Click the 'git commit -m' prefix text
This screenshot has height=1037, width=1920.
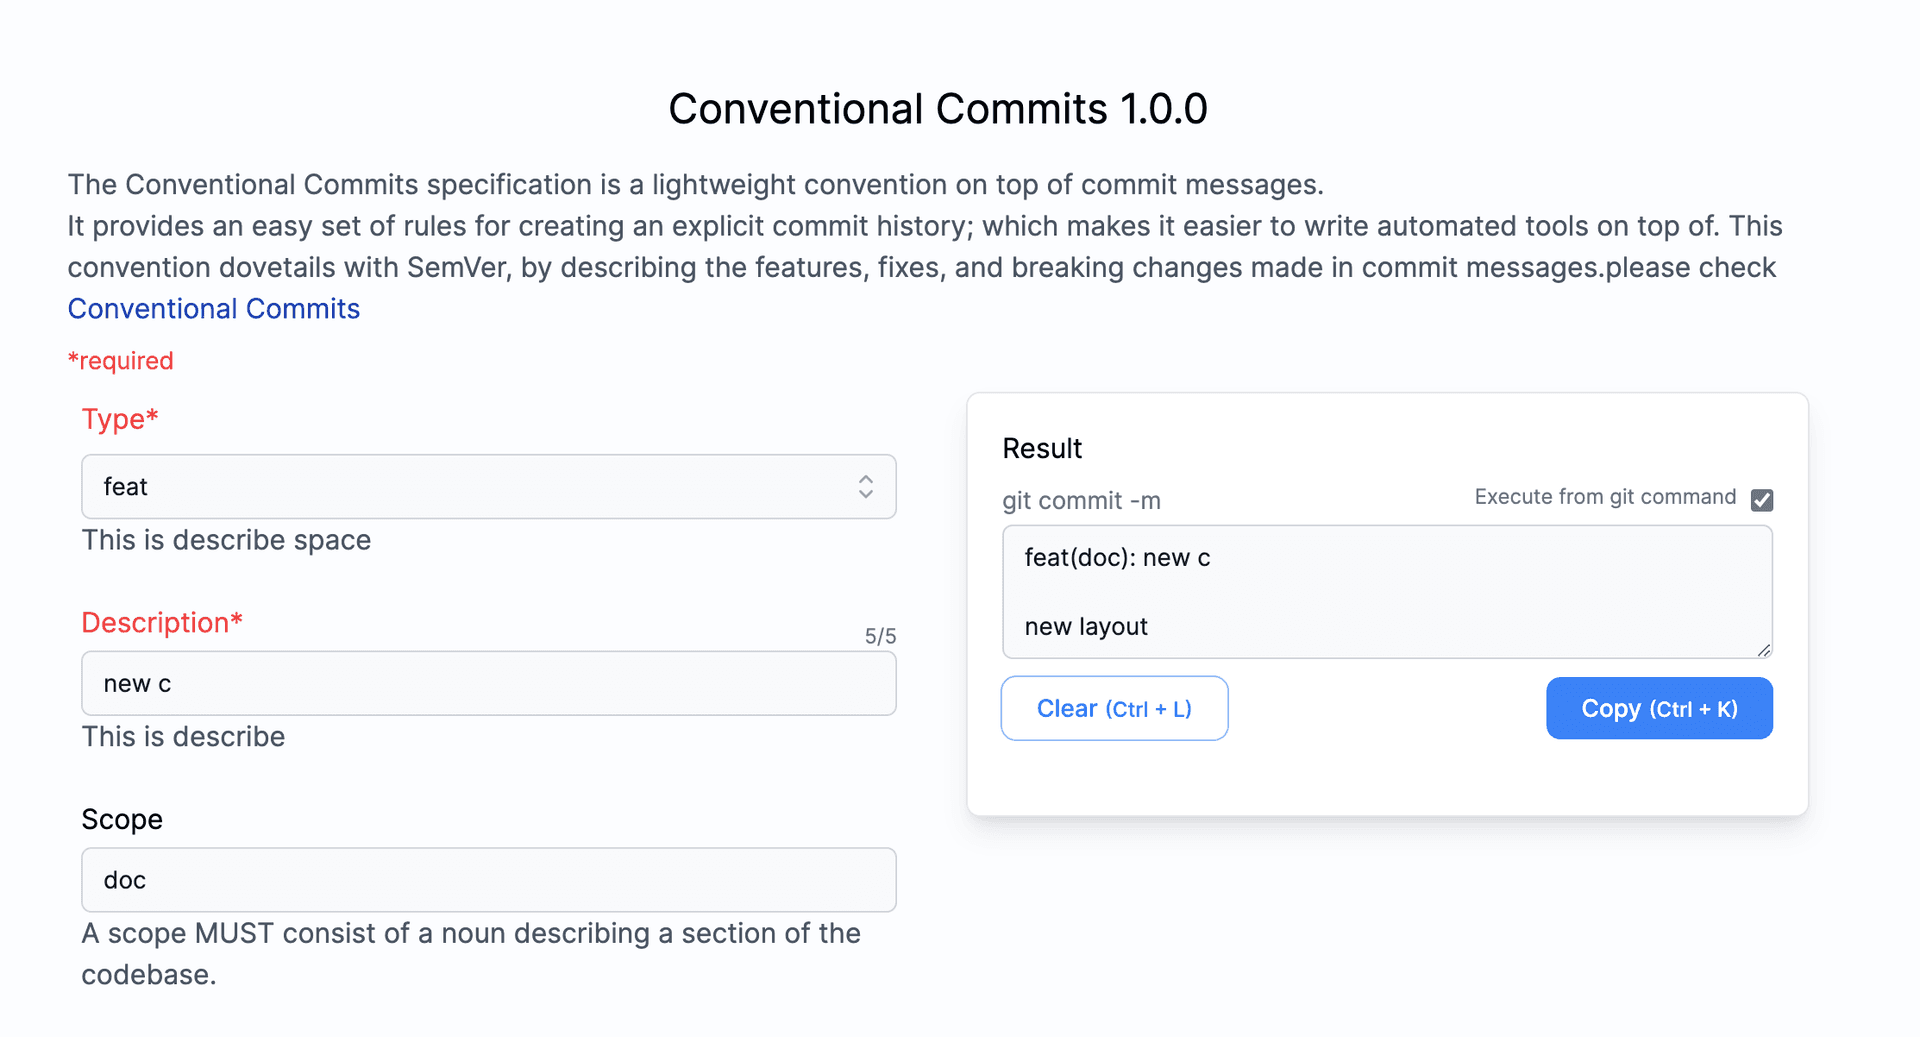pos(1081,501)
